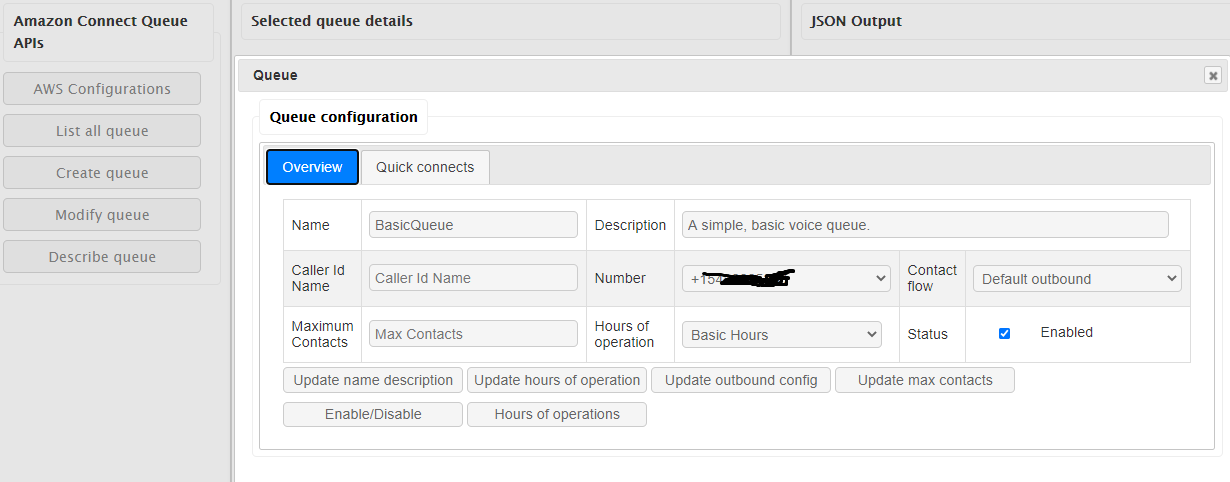Click Update outbound config button
This screenshot has height=482, width=1230.
click(x=741, y=380)
